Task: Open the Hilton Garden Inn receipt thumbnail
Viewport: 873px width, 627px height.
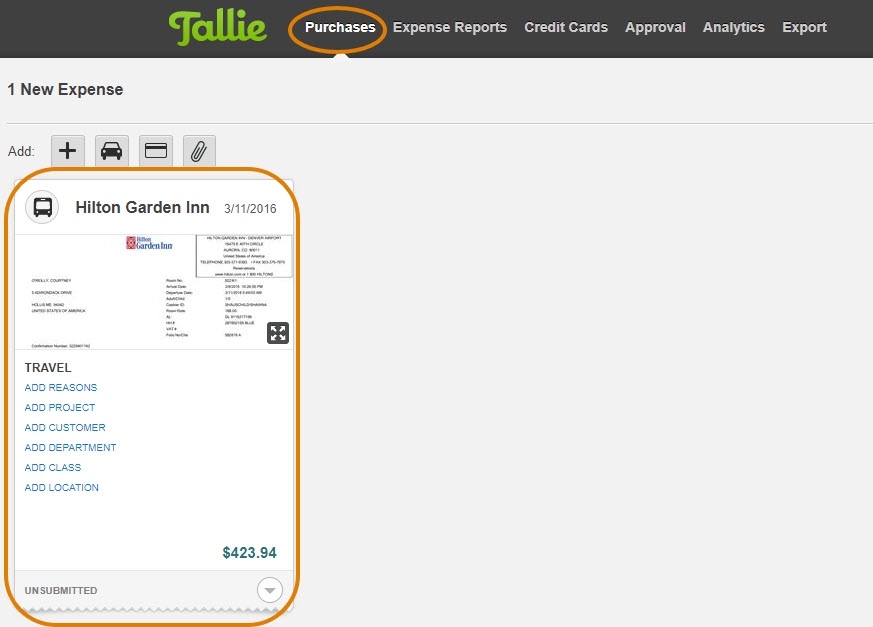Action: [154, 292]
